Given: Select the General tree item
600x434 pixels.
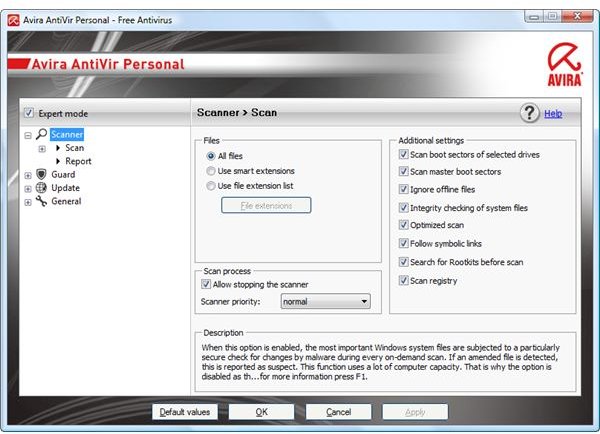Looking at the screenshot, I should [x=66, y=201].
